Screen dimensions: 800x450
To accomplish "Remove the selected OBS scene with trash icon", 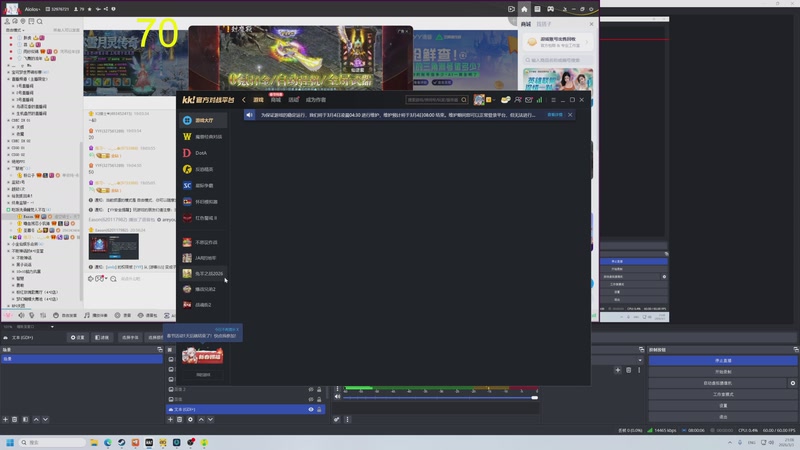I will [x=15, y=419].
